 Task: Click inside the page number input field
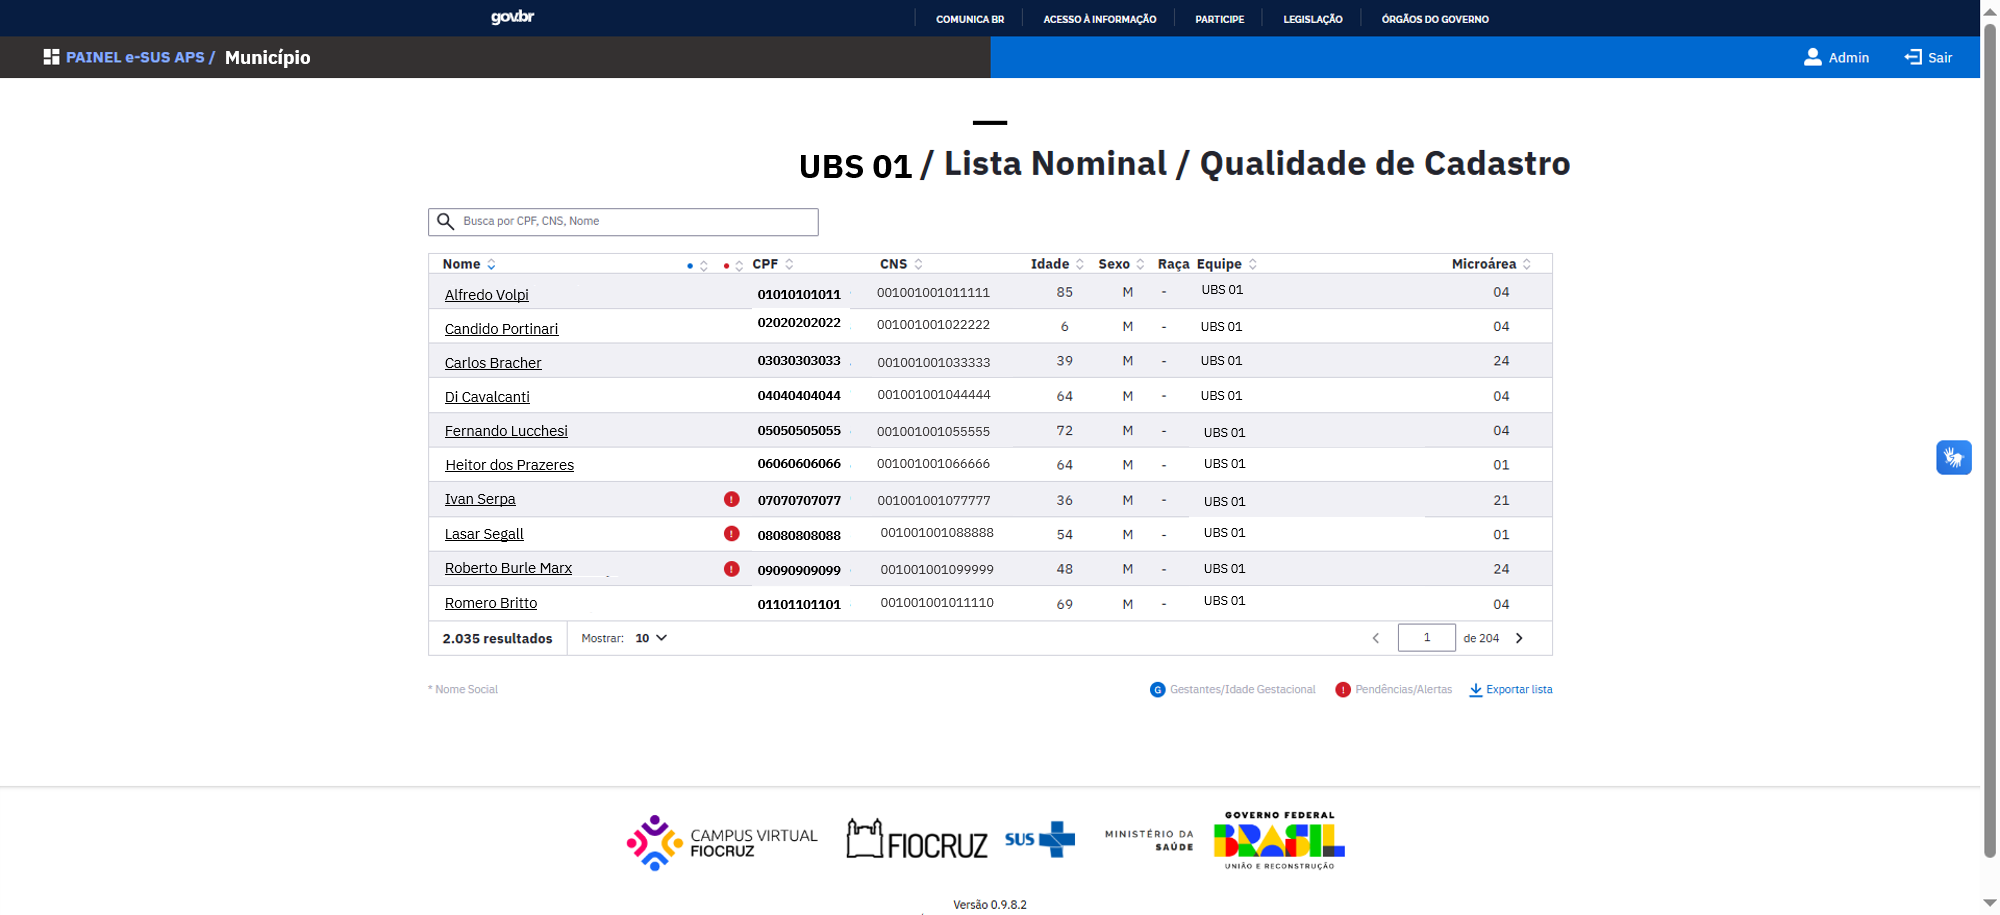pos(1427,637)
